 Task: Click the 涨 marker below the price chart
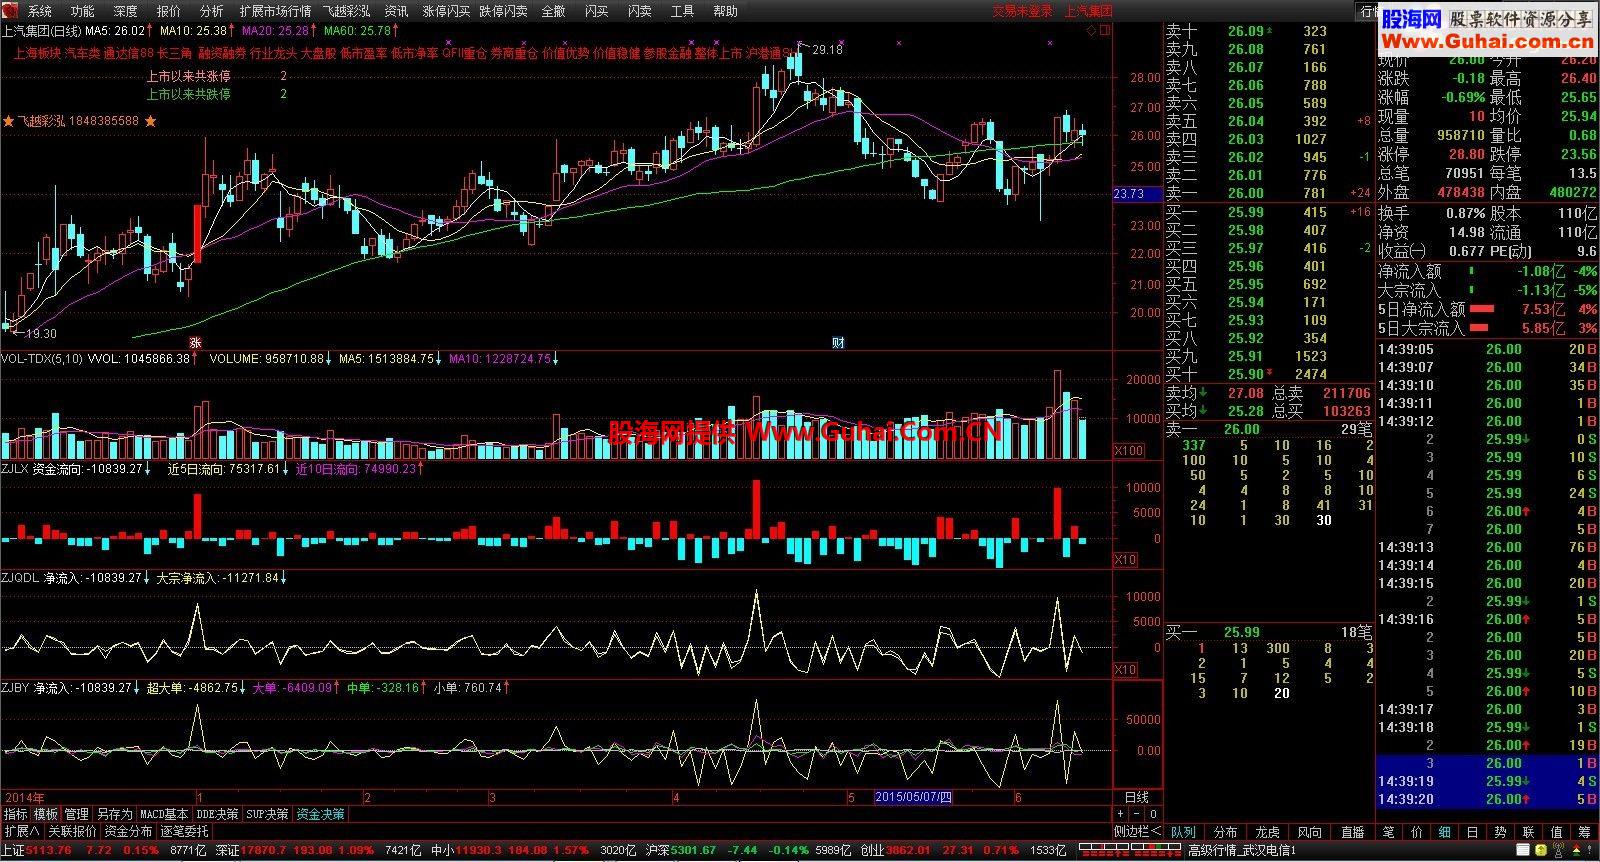(196, 342)
